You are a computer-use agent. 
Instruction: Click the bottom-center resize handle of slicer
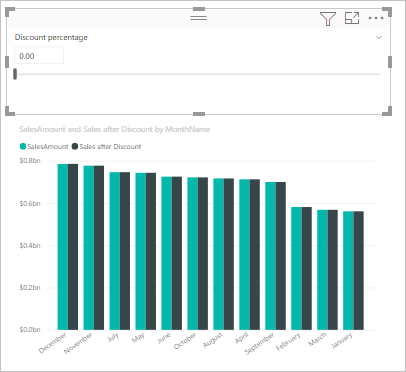click(x=199, y=114)
